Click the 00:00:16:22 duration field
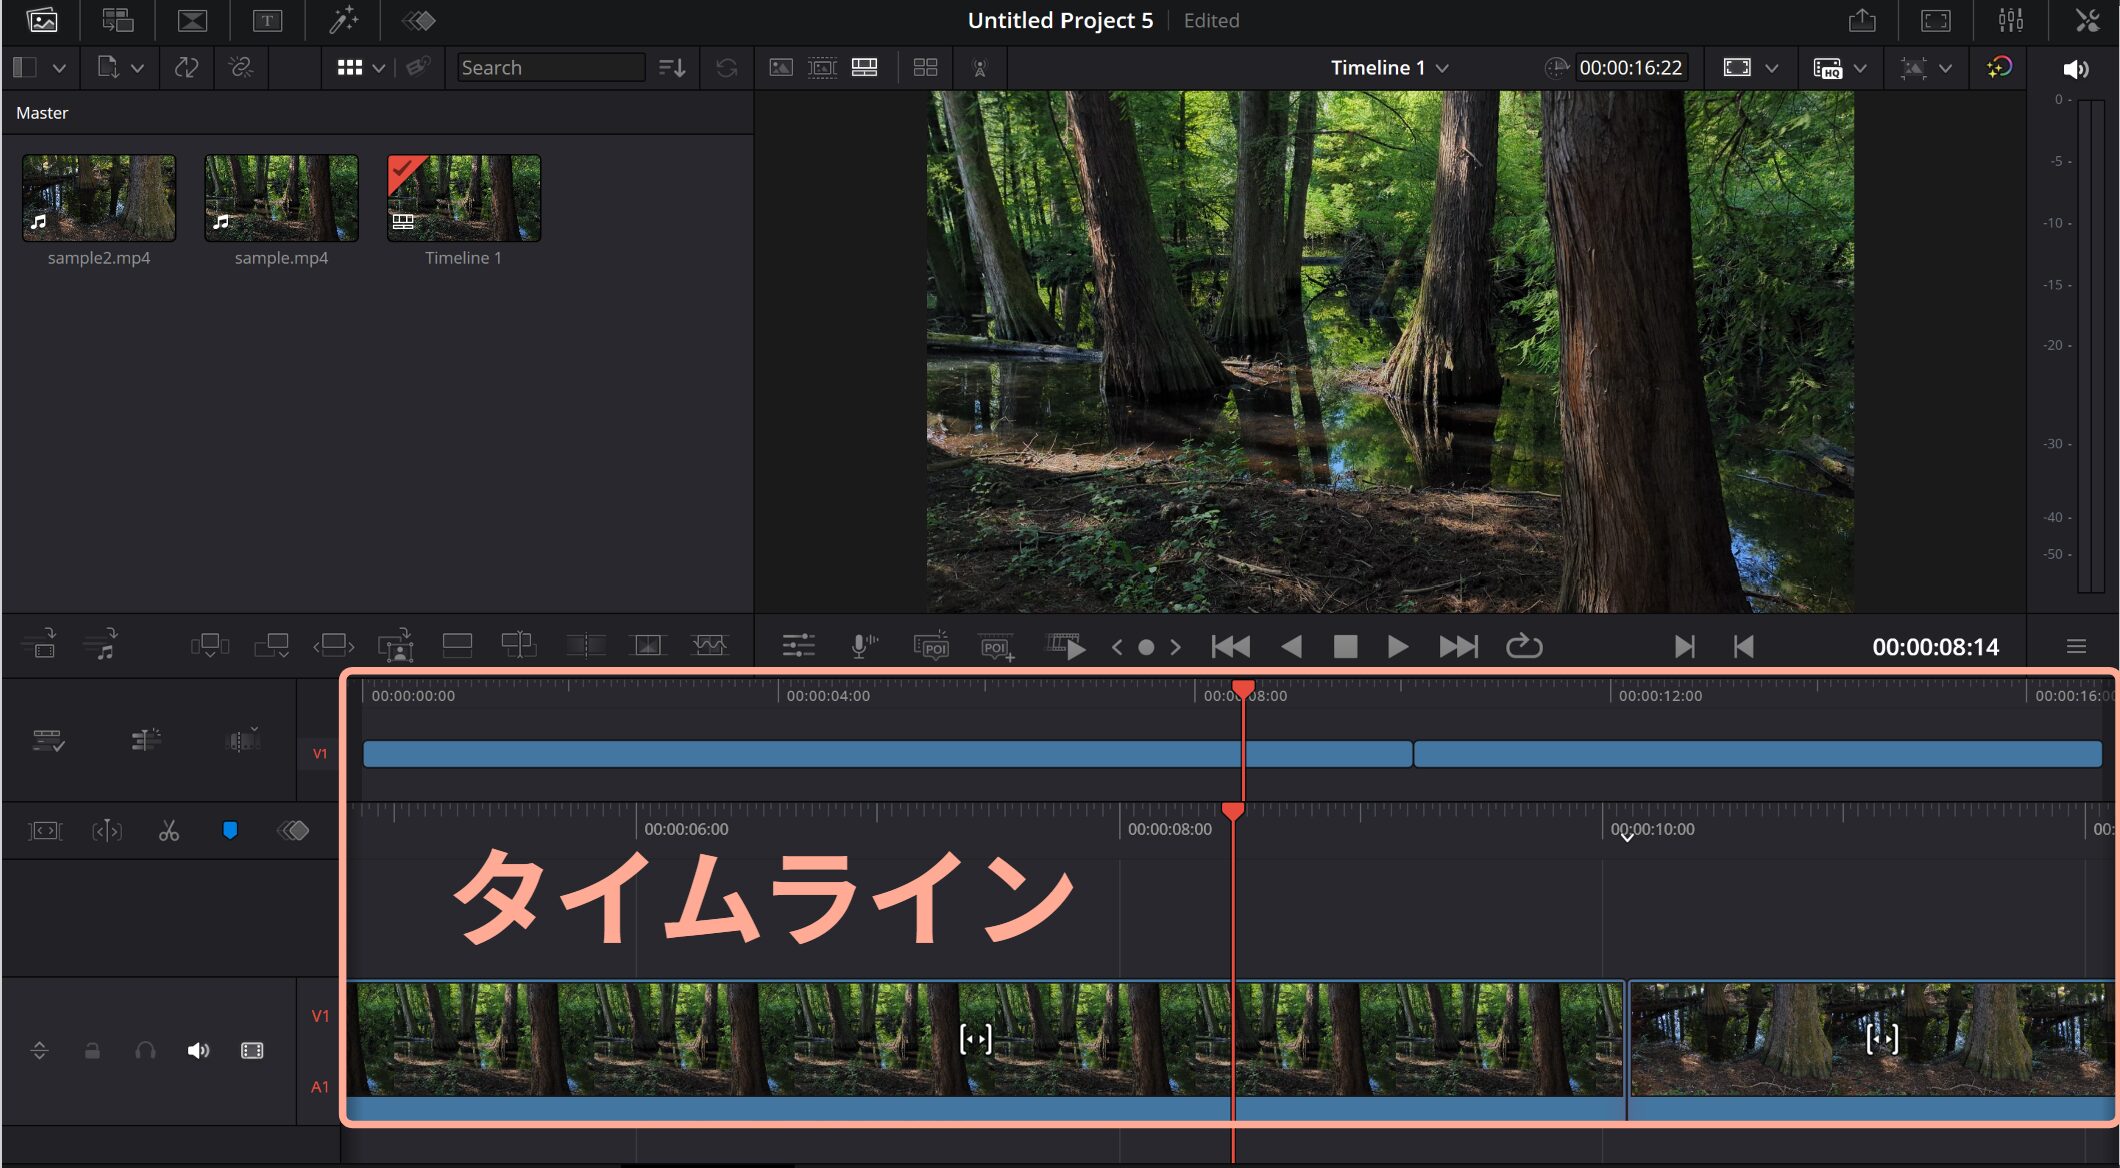Screen dimensions: 2120x1168 1631,67
